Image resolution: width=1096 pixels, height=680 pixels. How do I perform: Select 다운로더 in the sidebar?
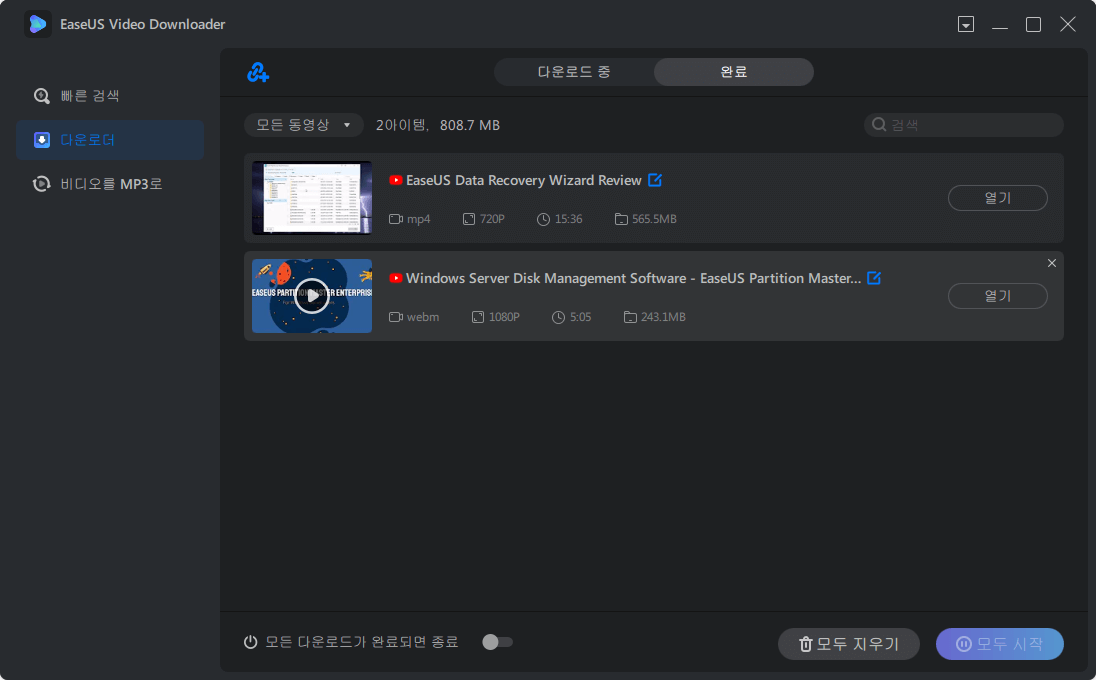(110, 140)
